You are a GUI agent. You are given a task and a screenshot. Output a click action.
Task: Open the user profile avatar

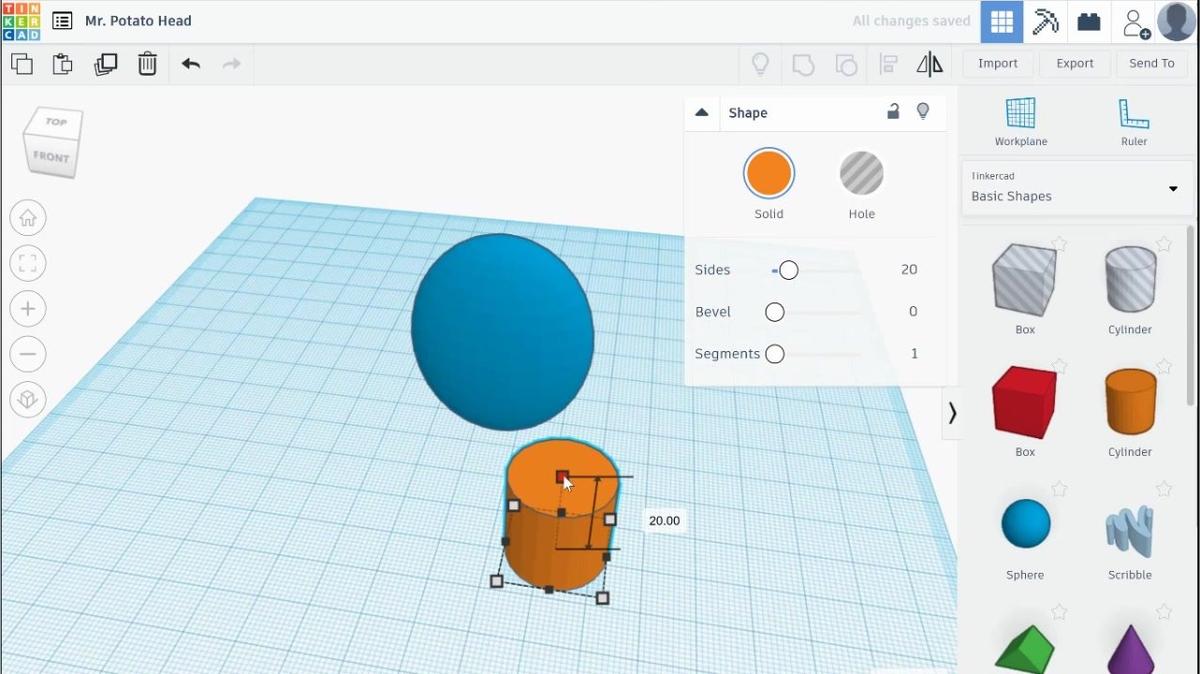1177,21
